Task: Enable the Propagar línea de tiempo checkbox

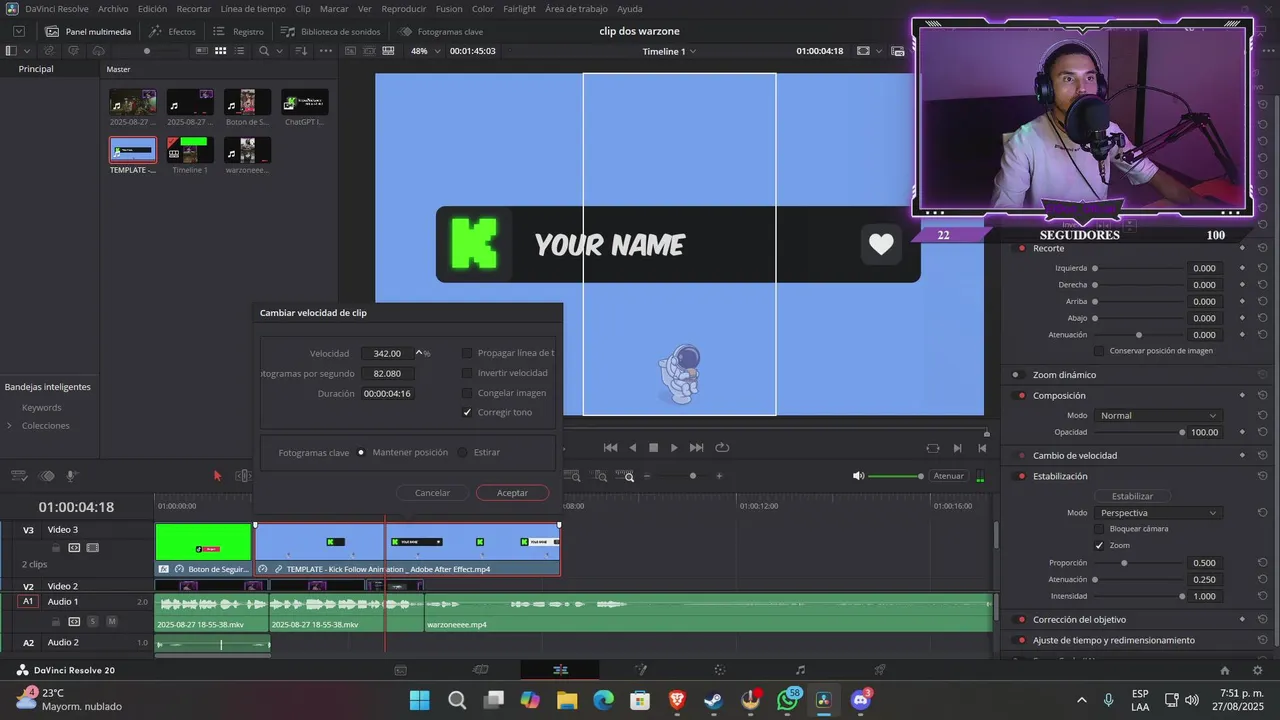Action: (x=467, y=353)
